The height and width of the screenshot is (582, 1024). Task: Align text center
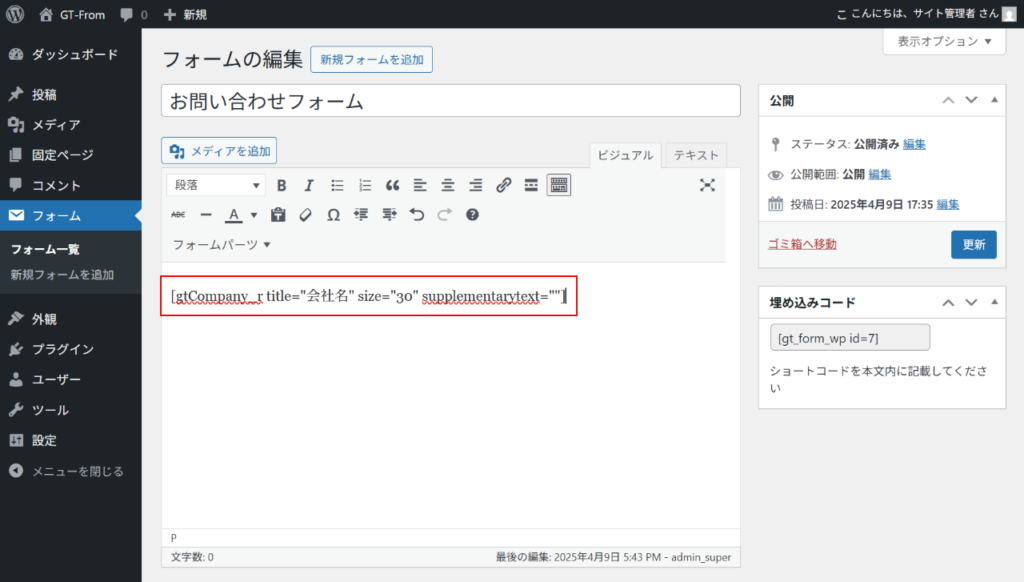[447, 185]
